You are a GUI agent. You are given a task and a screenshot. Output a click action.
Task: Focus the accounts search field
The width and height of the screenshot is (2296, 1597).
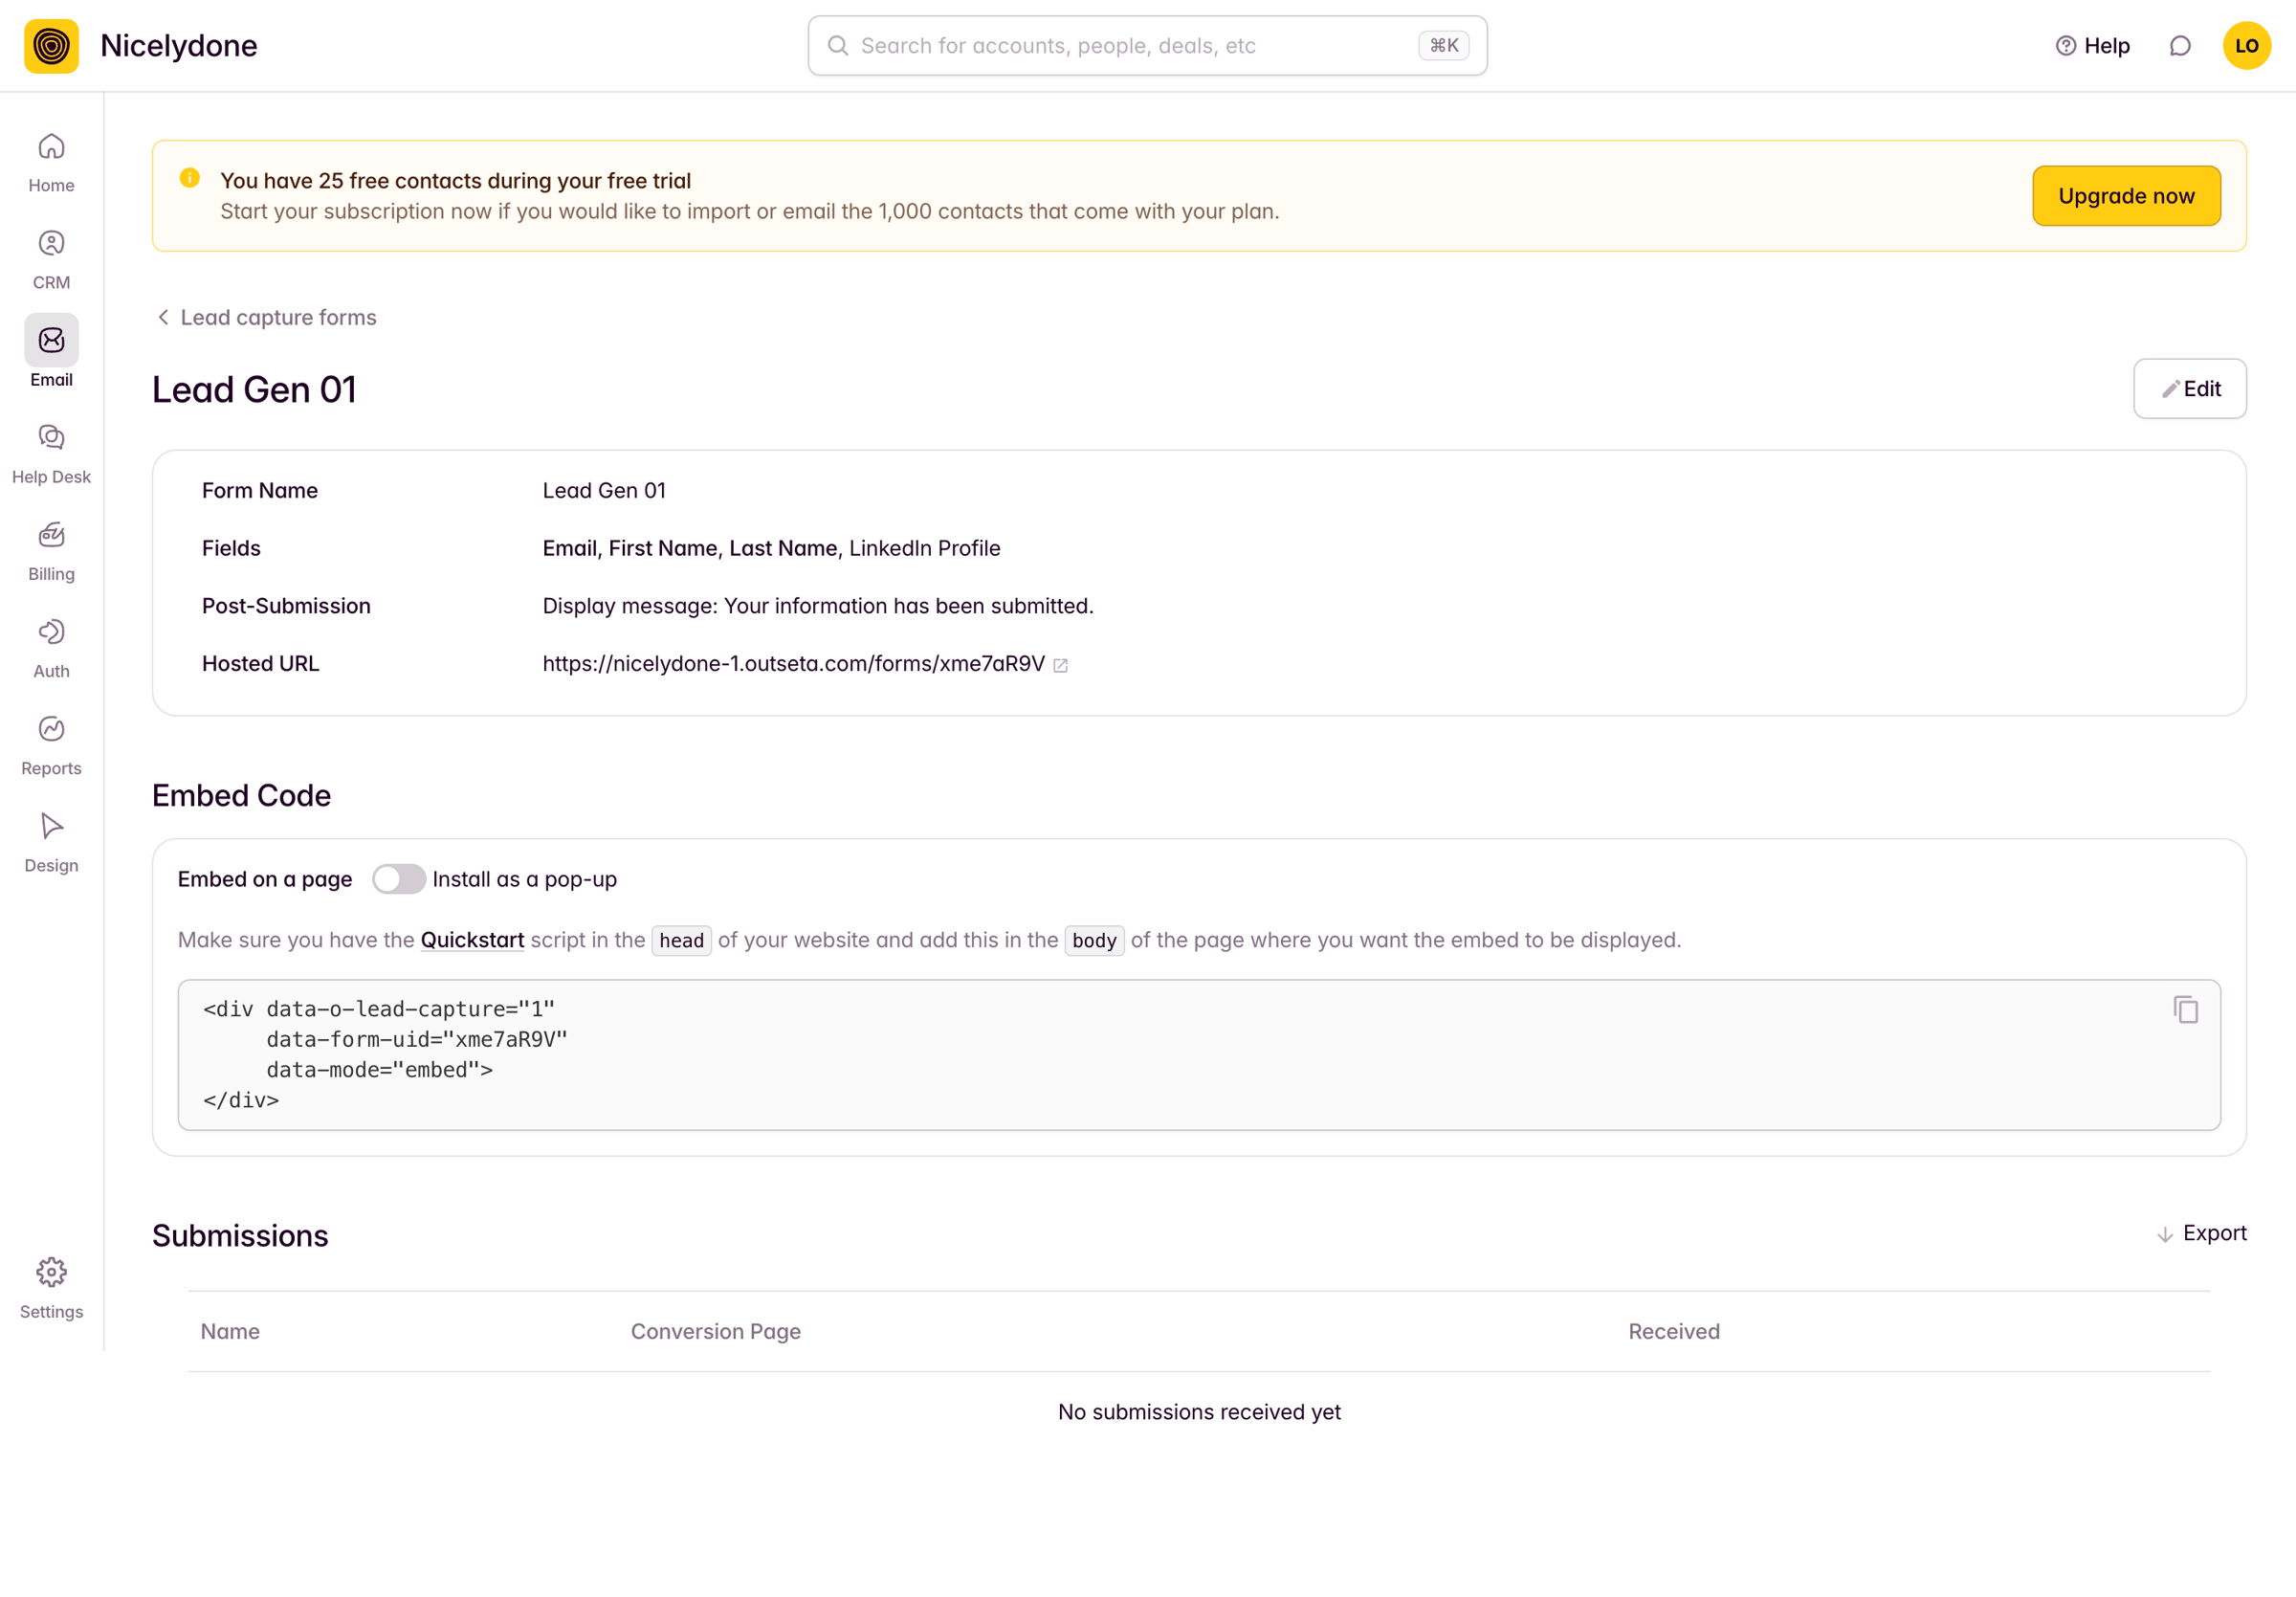(x=1147, y=46)
